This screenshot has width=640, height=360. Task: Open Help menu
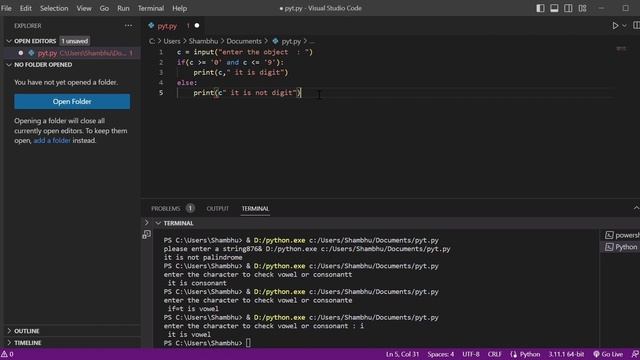click(179, 8)
